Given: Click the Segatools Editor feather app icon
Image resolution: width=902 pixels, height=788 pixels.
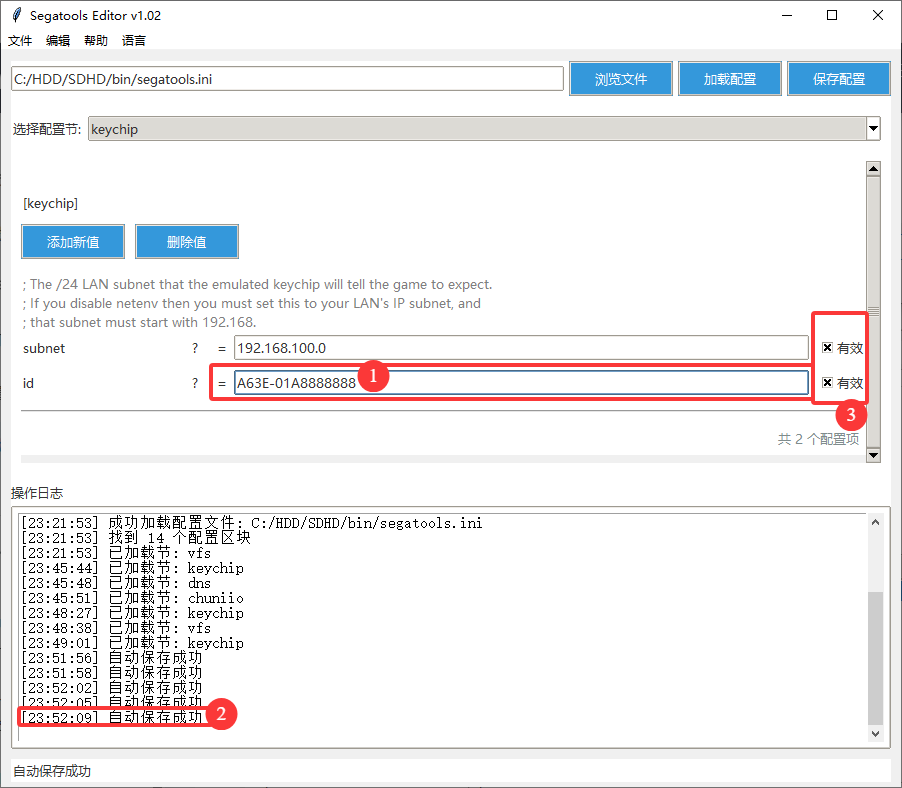Looking at the screenshot, I should click(17, 15).
